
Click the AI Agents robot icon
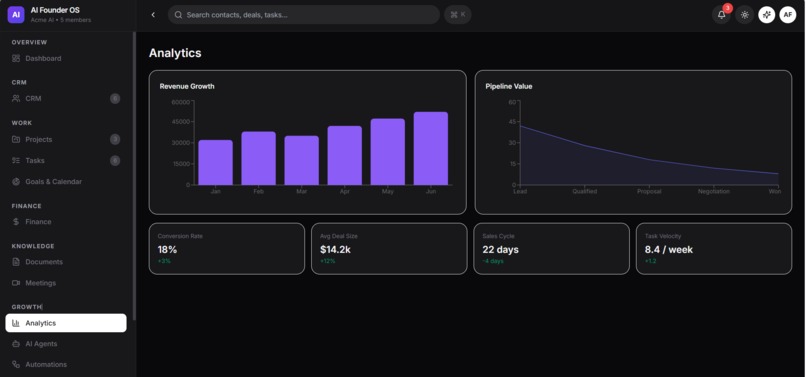16,344
